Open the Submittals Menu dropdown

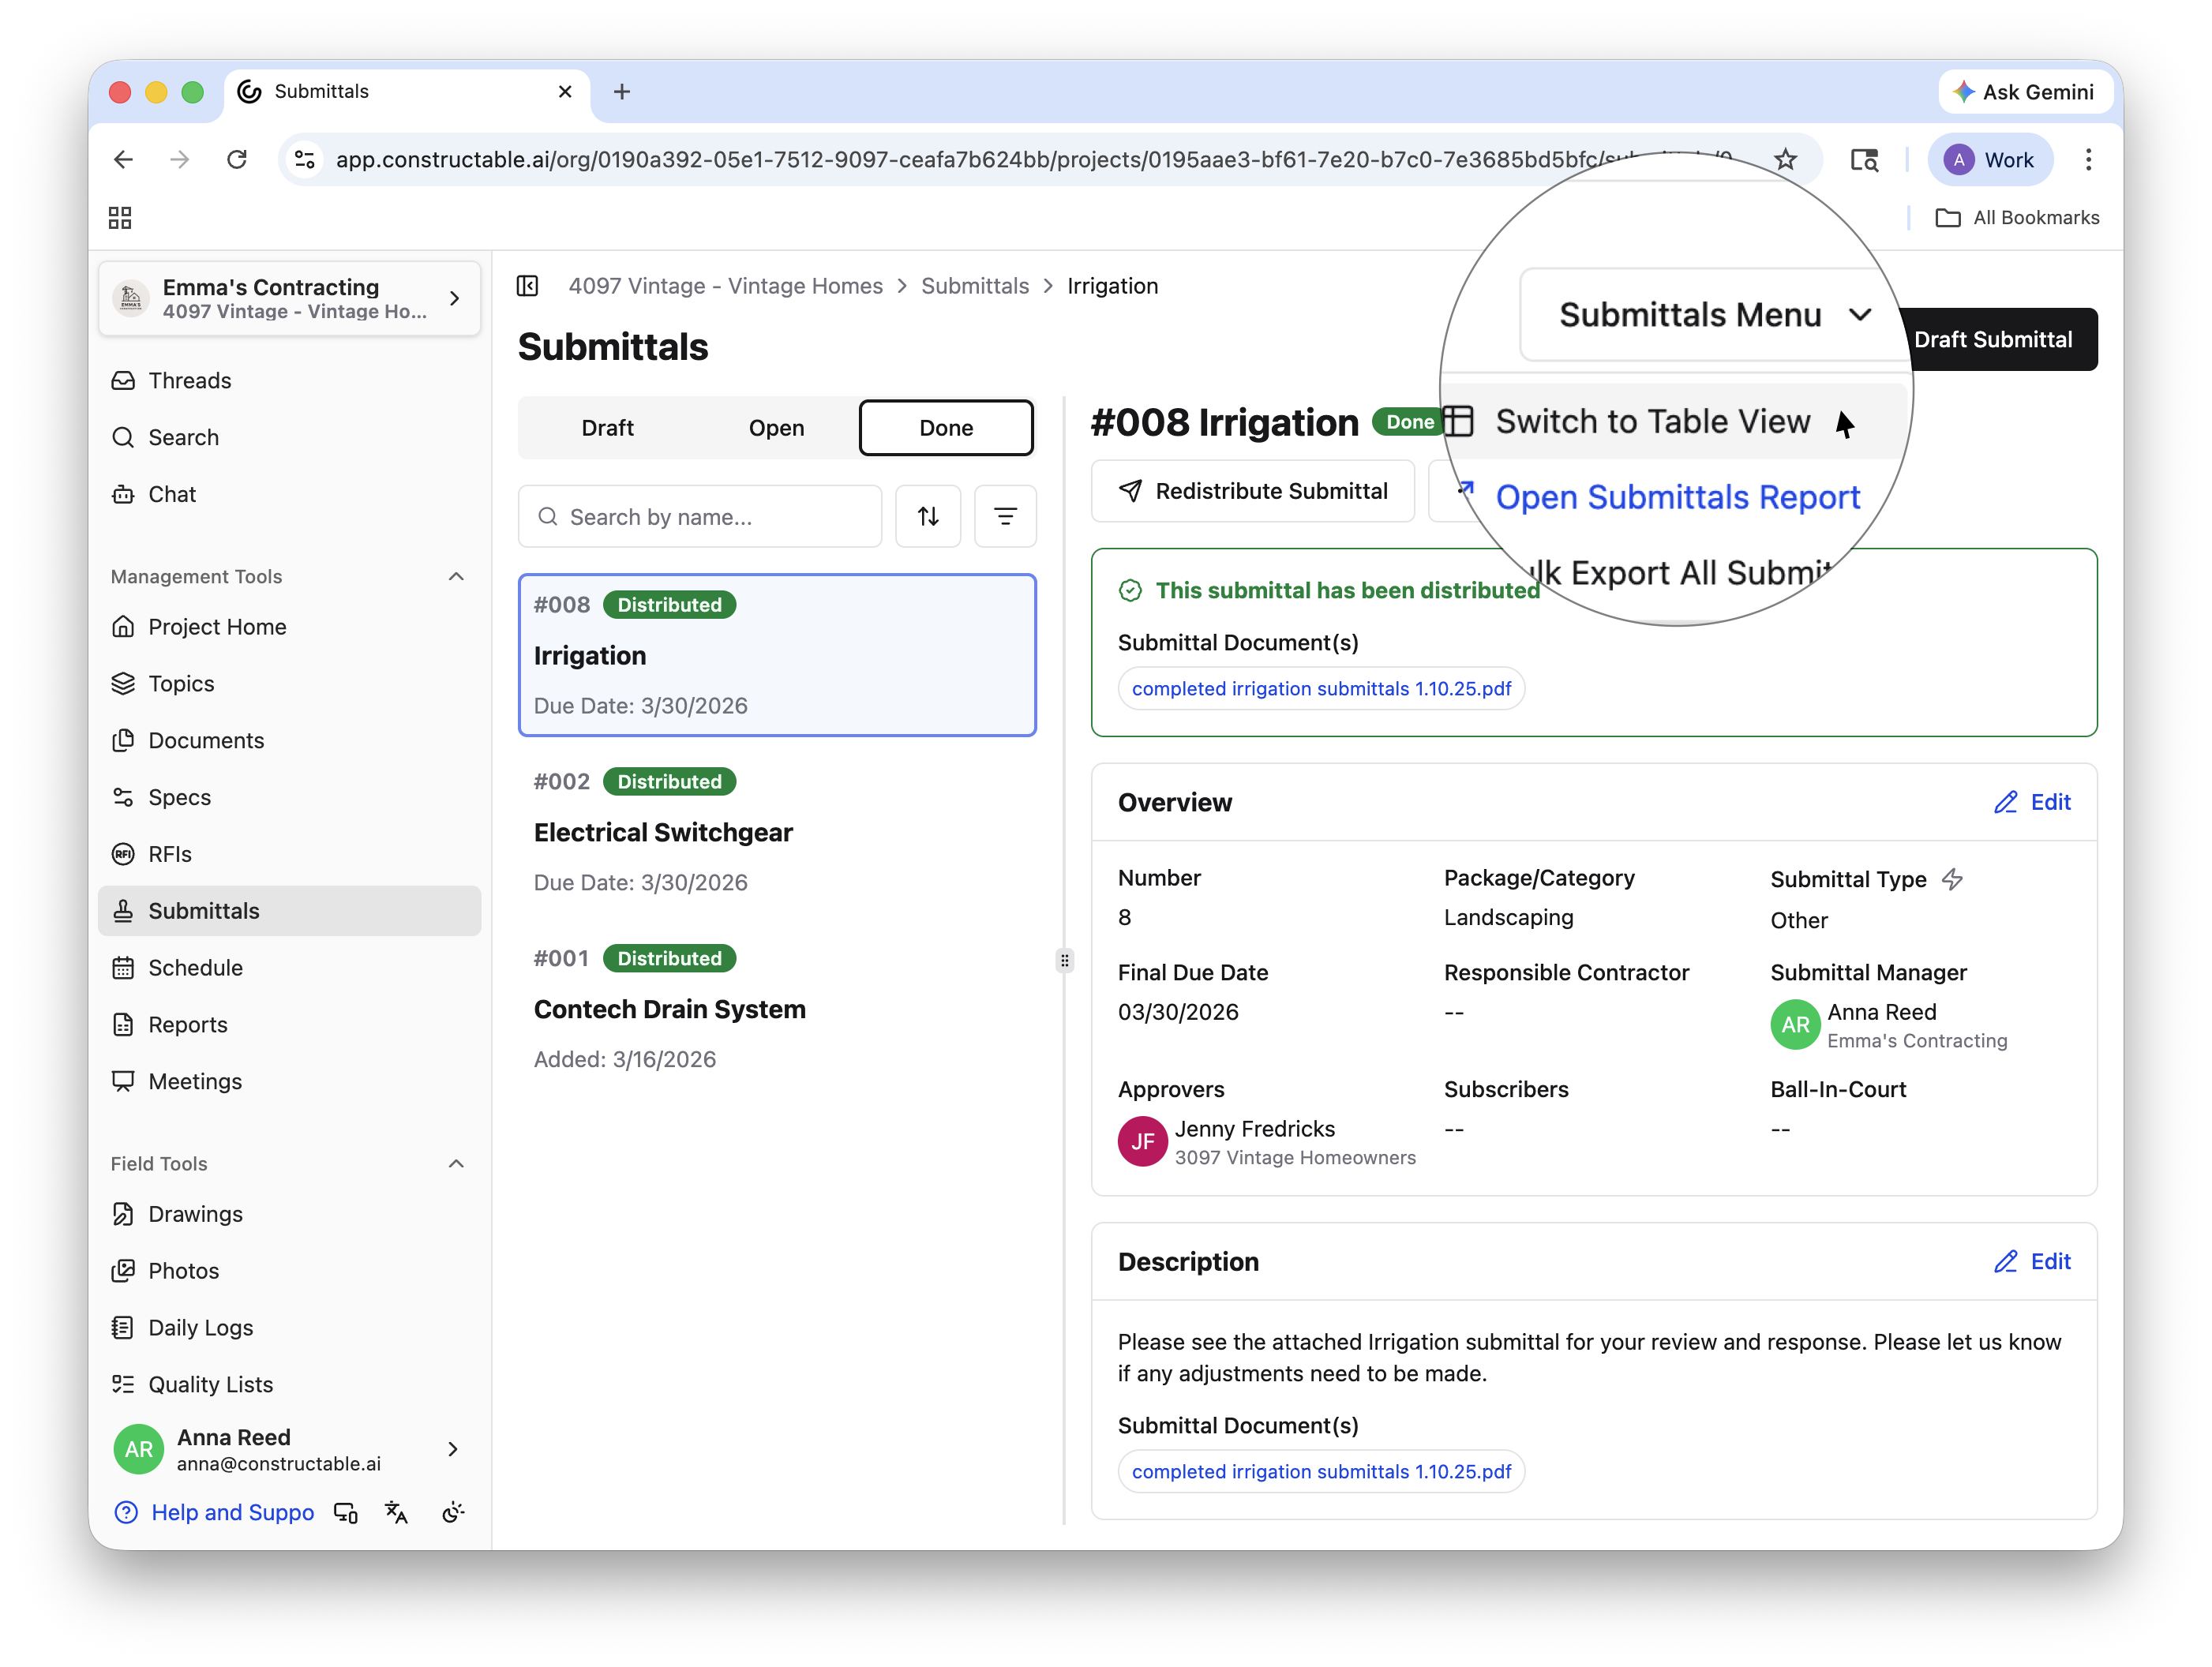click(x=1714, y=314)
